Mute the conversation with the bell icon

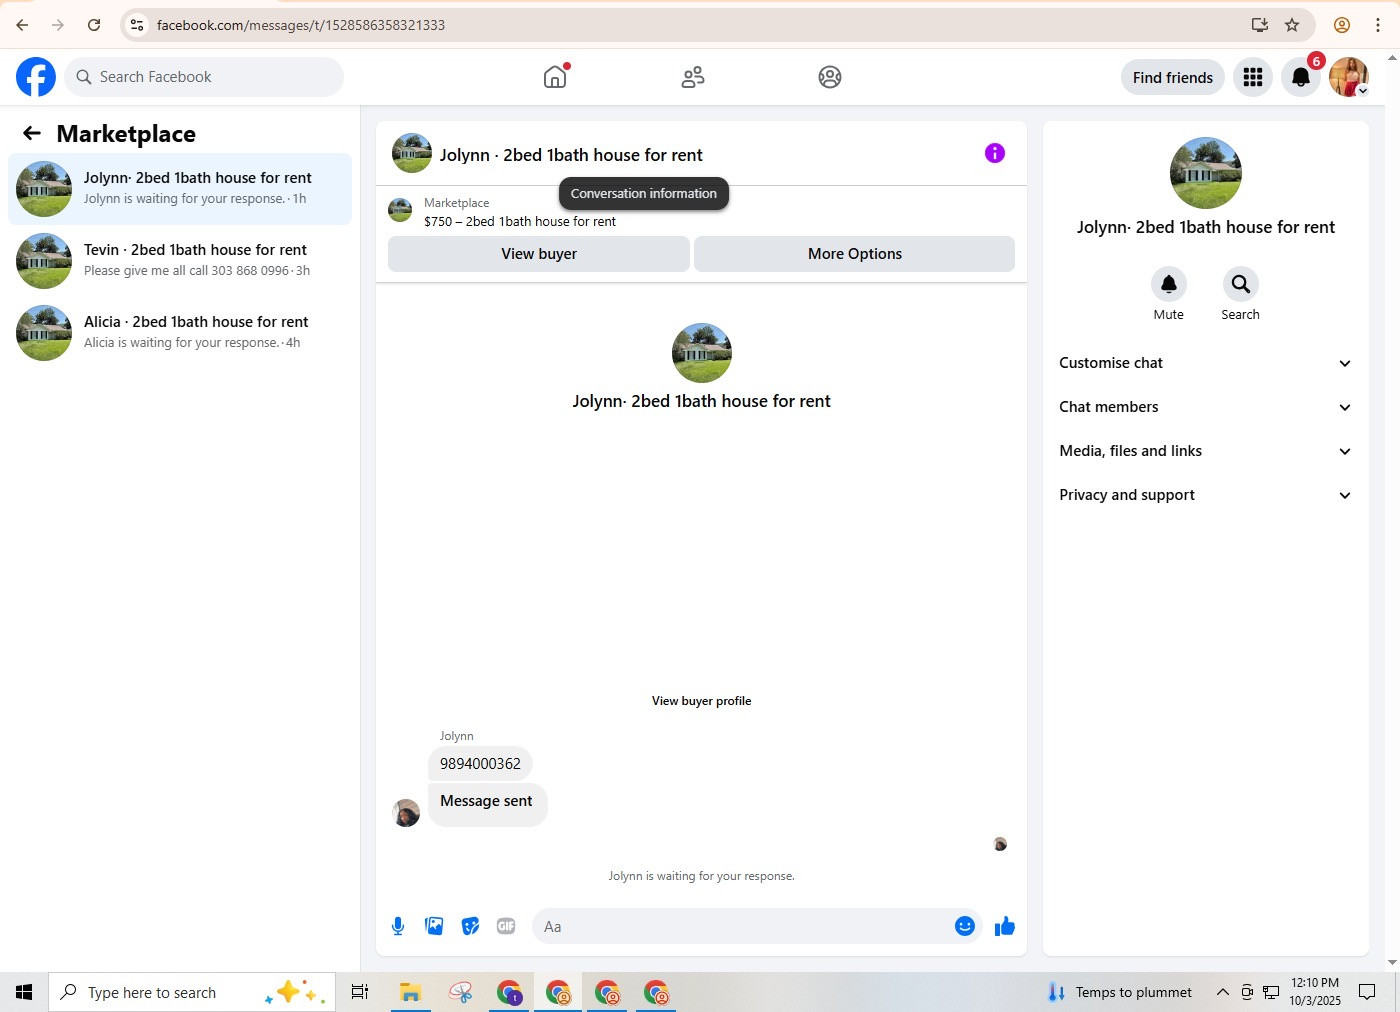coord(1169,284)
